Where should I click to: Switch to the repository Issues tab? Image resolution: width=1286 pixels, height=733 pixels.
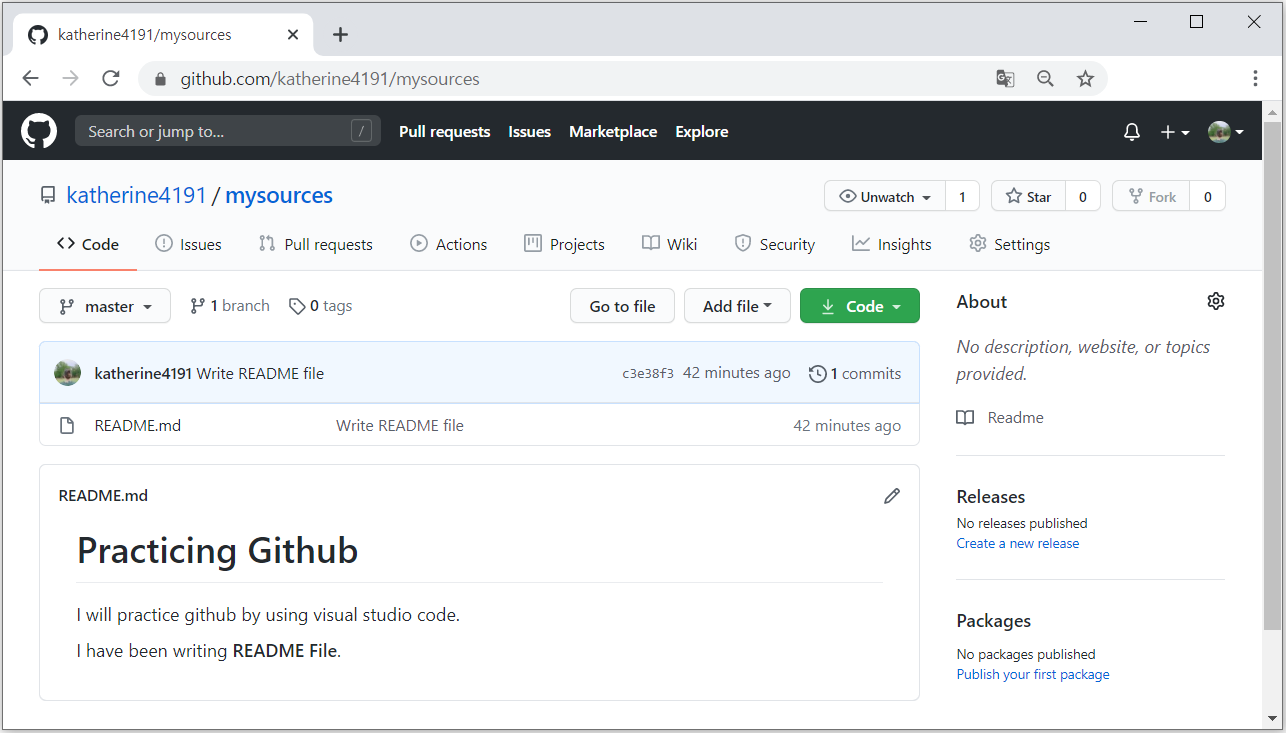point(189,244)
